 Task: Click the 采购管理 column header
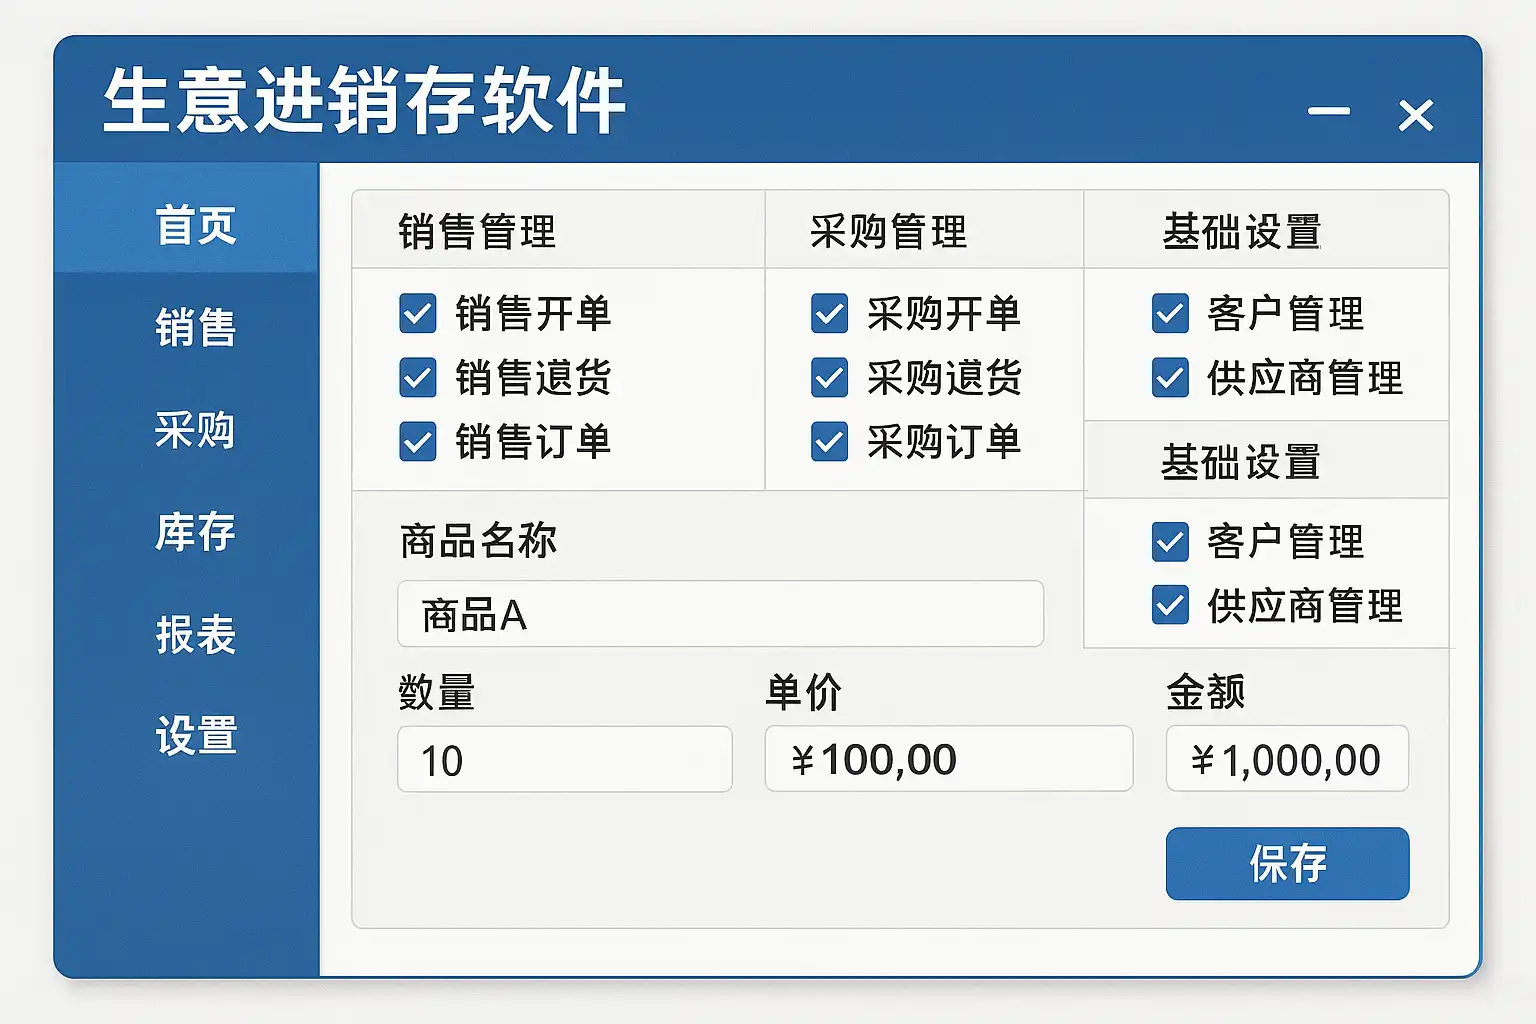coord(888,232)
